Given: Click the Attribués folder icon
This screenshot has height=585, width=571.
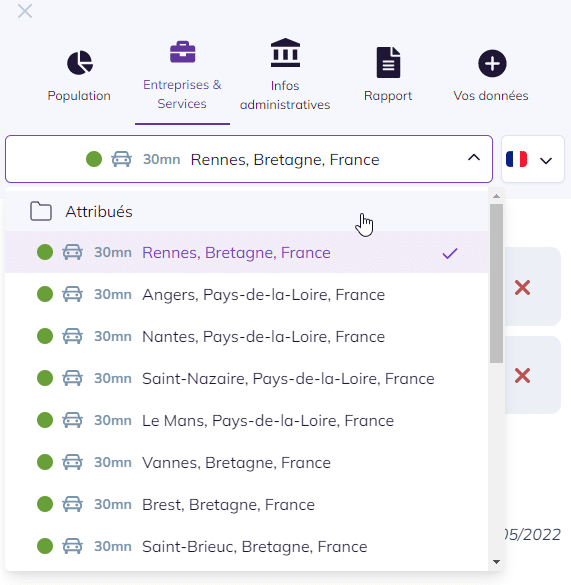Looking at the screenshot, I should (41, 212).
